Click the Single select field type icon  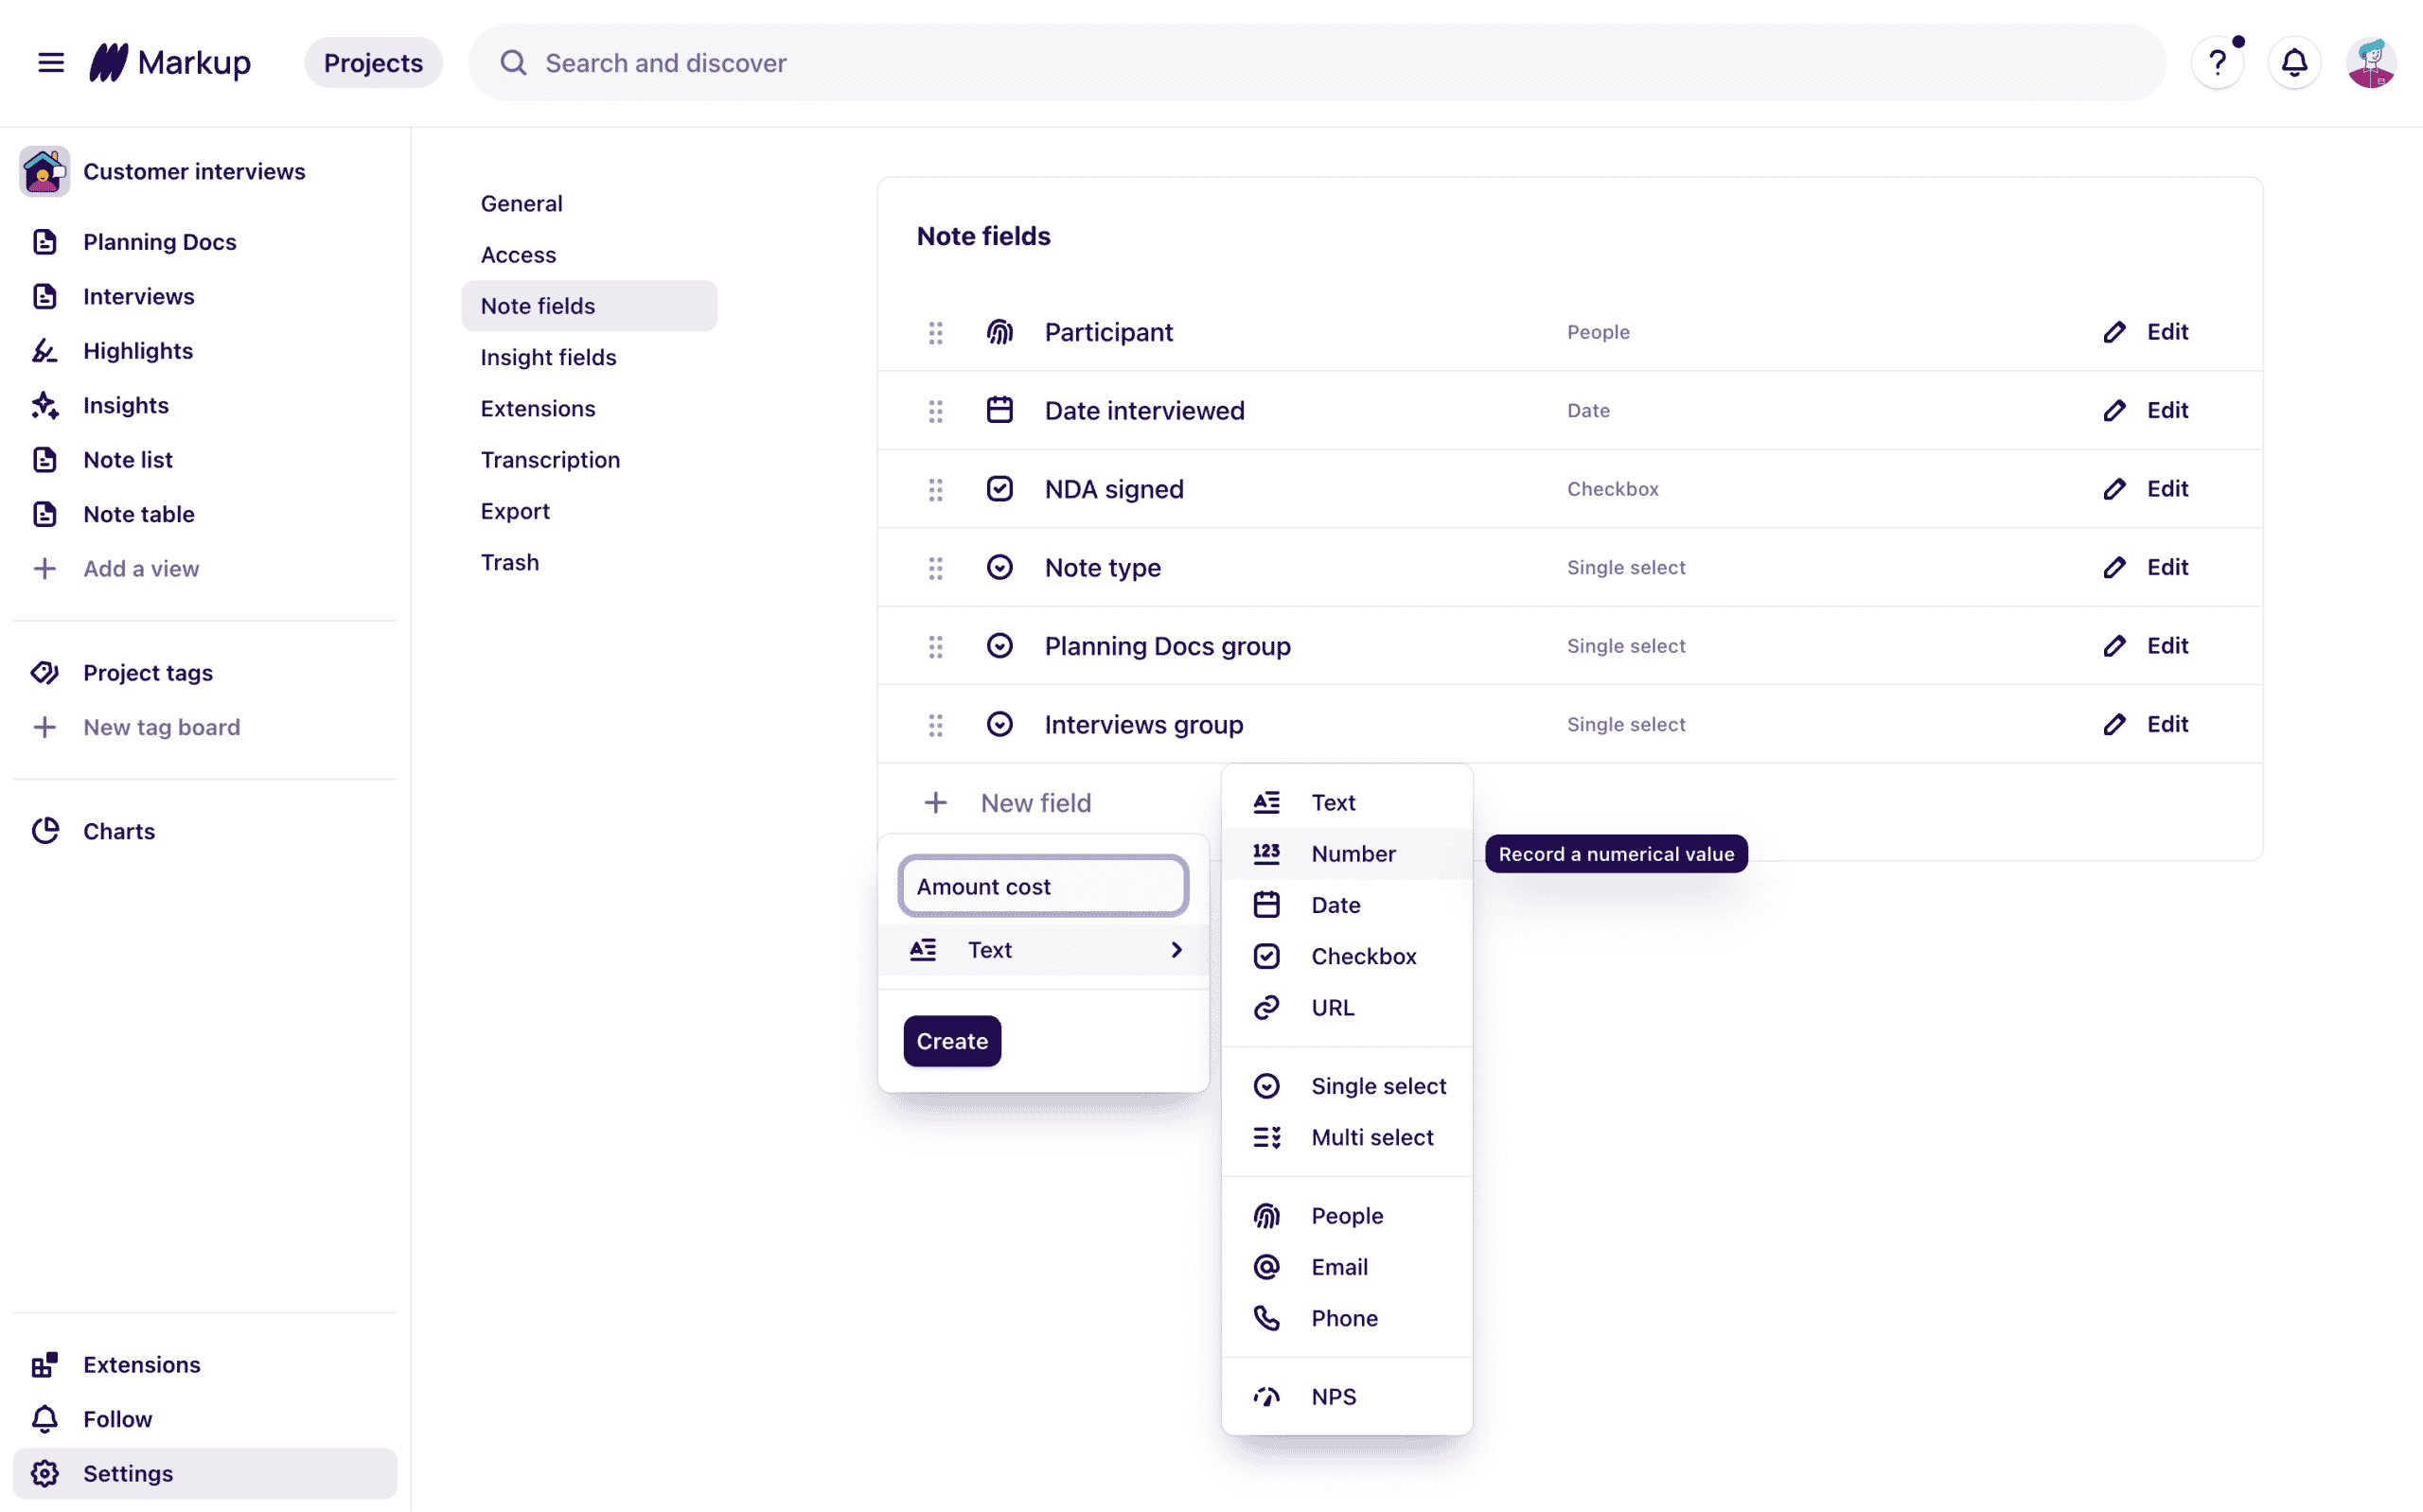tap(1266, 1085)
